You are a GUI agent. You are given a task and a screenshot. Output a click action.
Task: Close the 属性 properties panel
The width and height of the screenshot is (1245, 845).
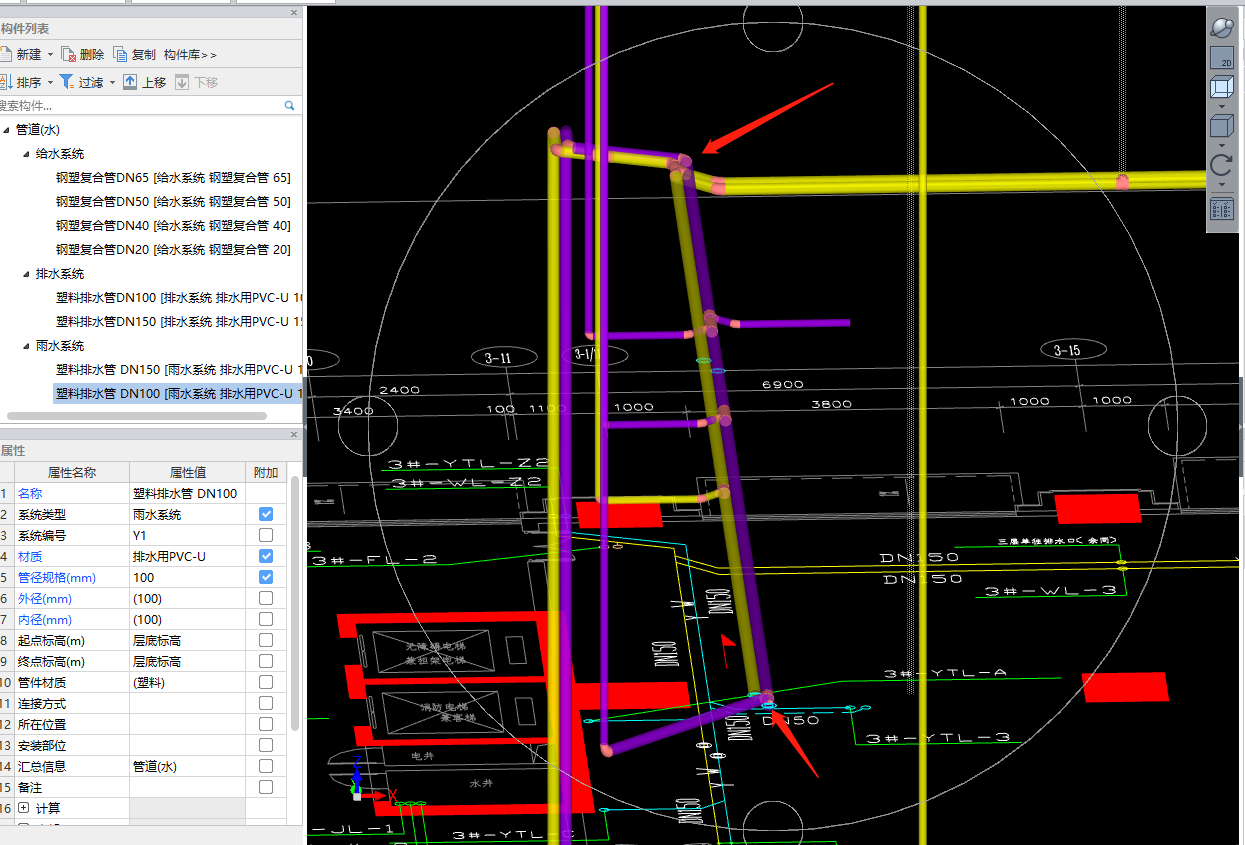[294, 434]
